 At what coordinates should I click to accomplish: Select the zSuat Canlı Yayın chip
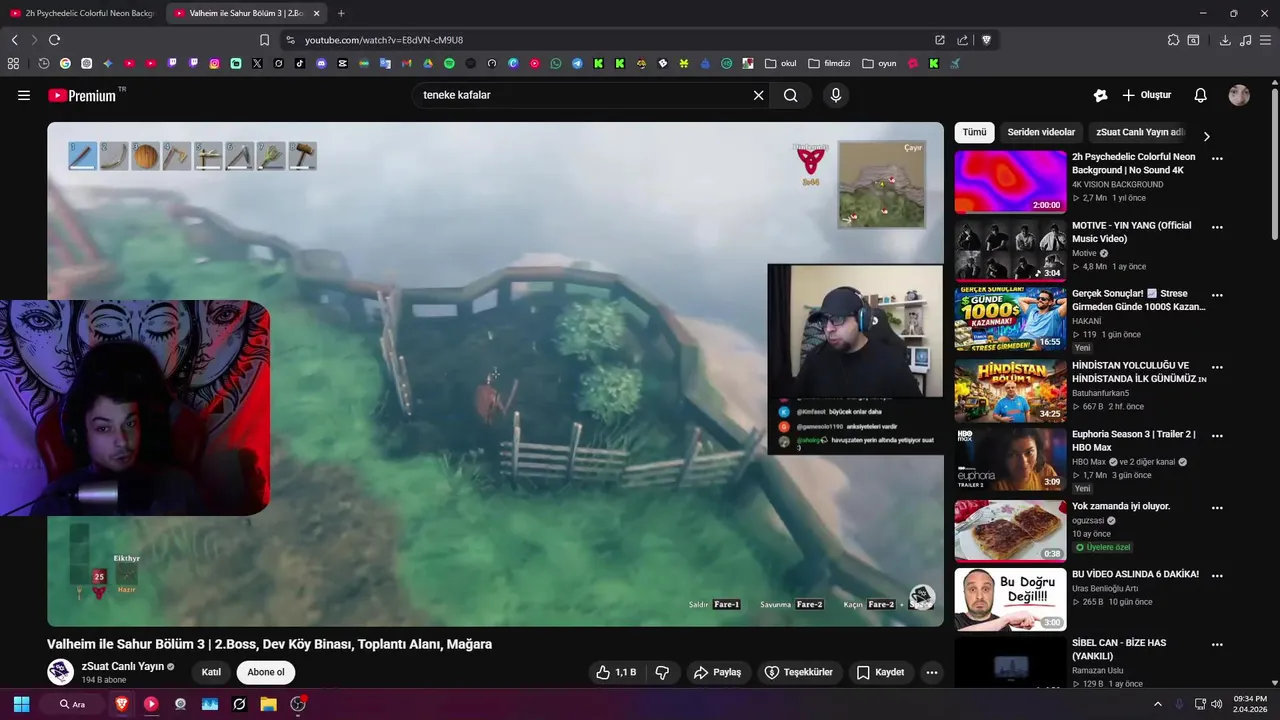1139,132
